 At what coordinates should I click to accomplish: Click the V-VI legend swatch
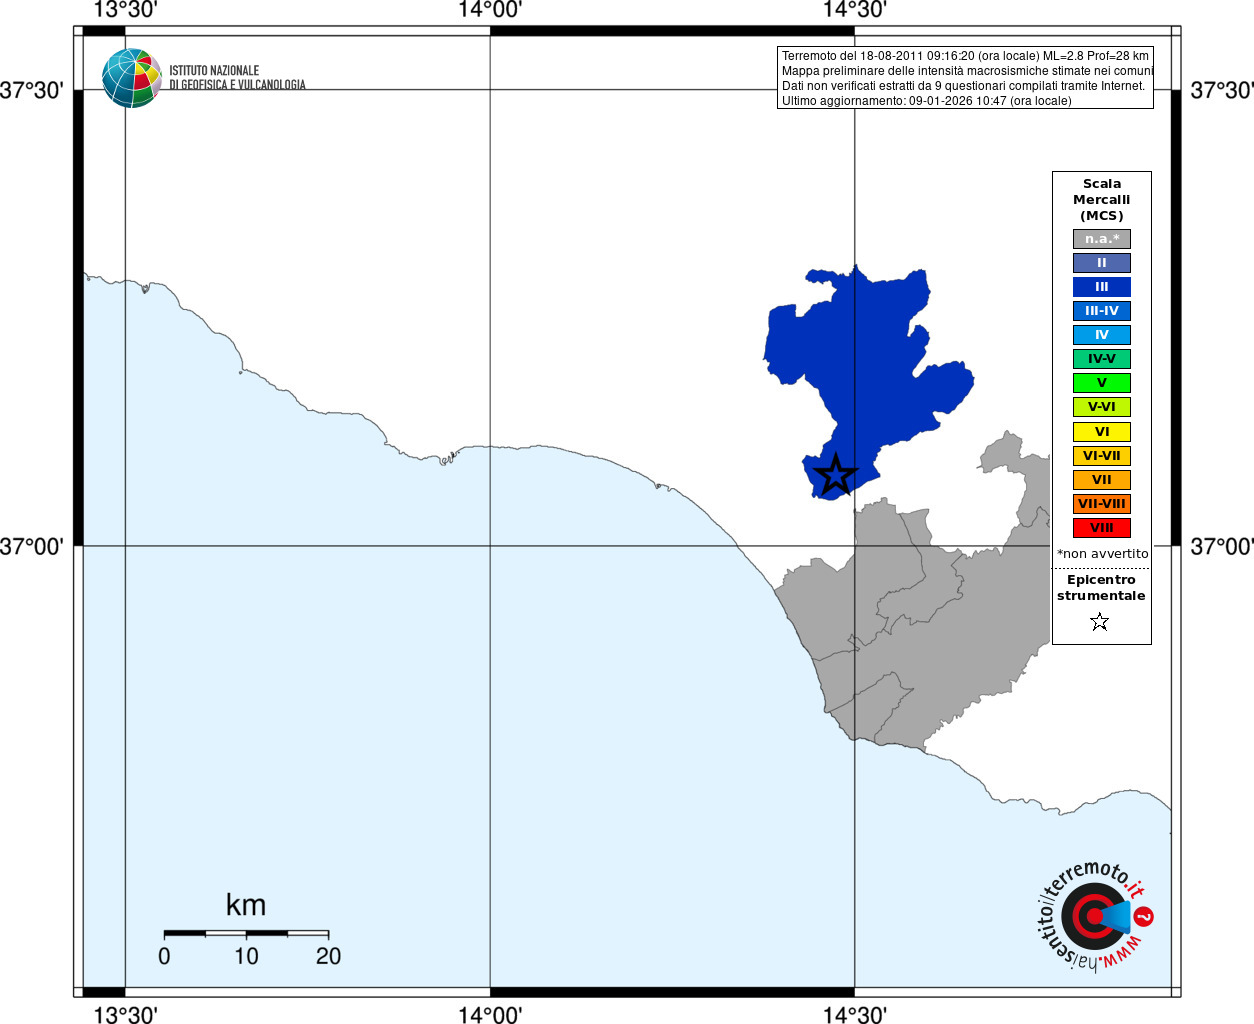(1102, 407)
